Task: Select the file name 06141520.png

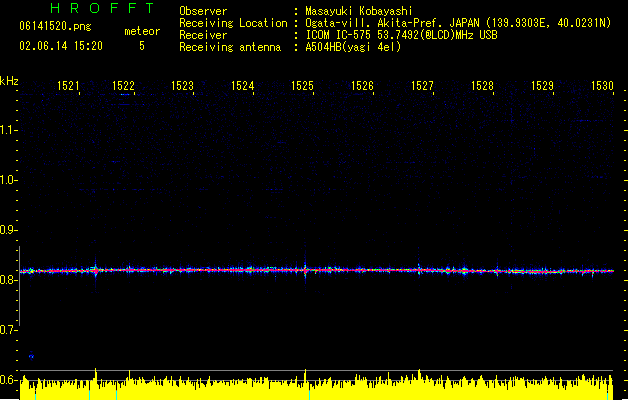Action: (55, 26)
